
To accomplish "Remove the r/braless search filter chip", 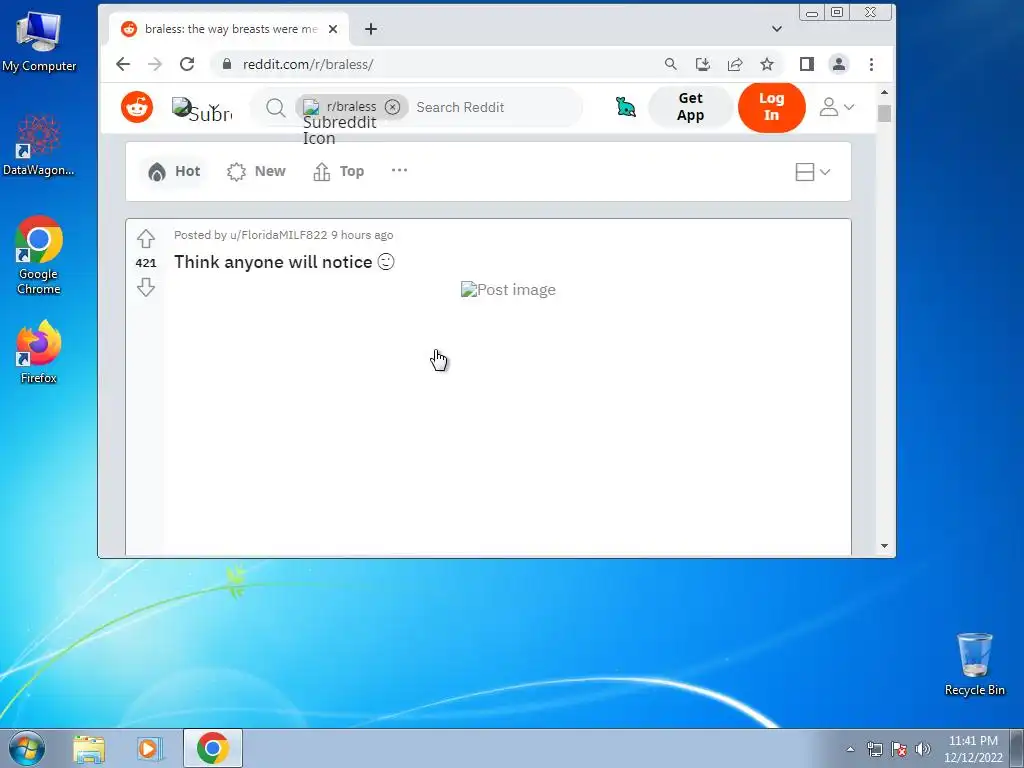I will click(x=392, y=107).
